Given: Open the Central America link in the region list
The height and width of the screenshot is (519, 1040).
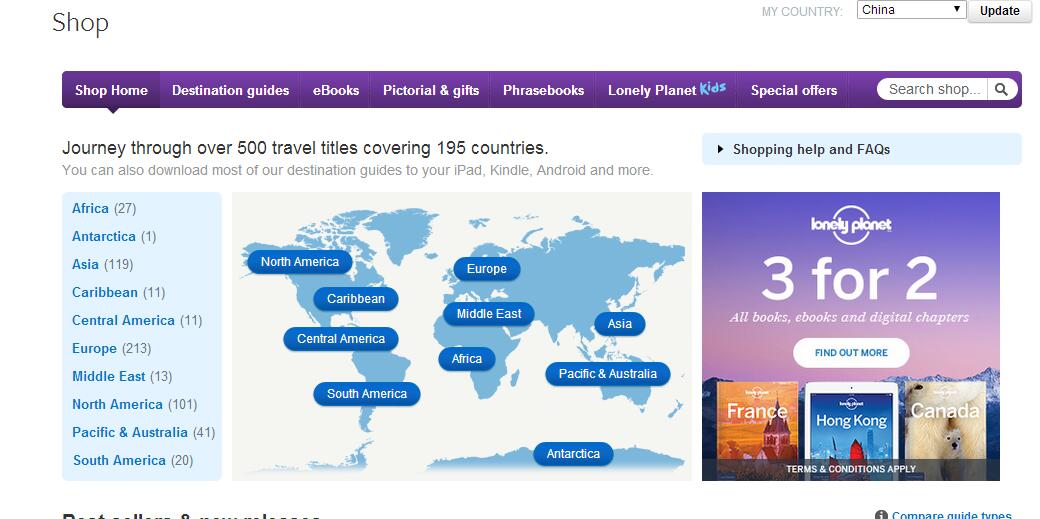Looking at the screenshot, I should (123, 321).
